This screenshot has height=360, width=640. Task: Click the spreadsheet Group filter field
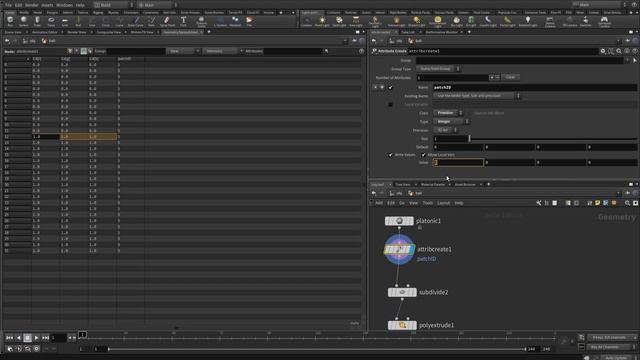[x=136, y=51]
